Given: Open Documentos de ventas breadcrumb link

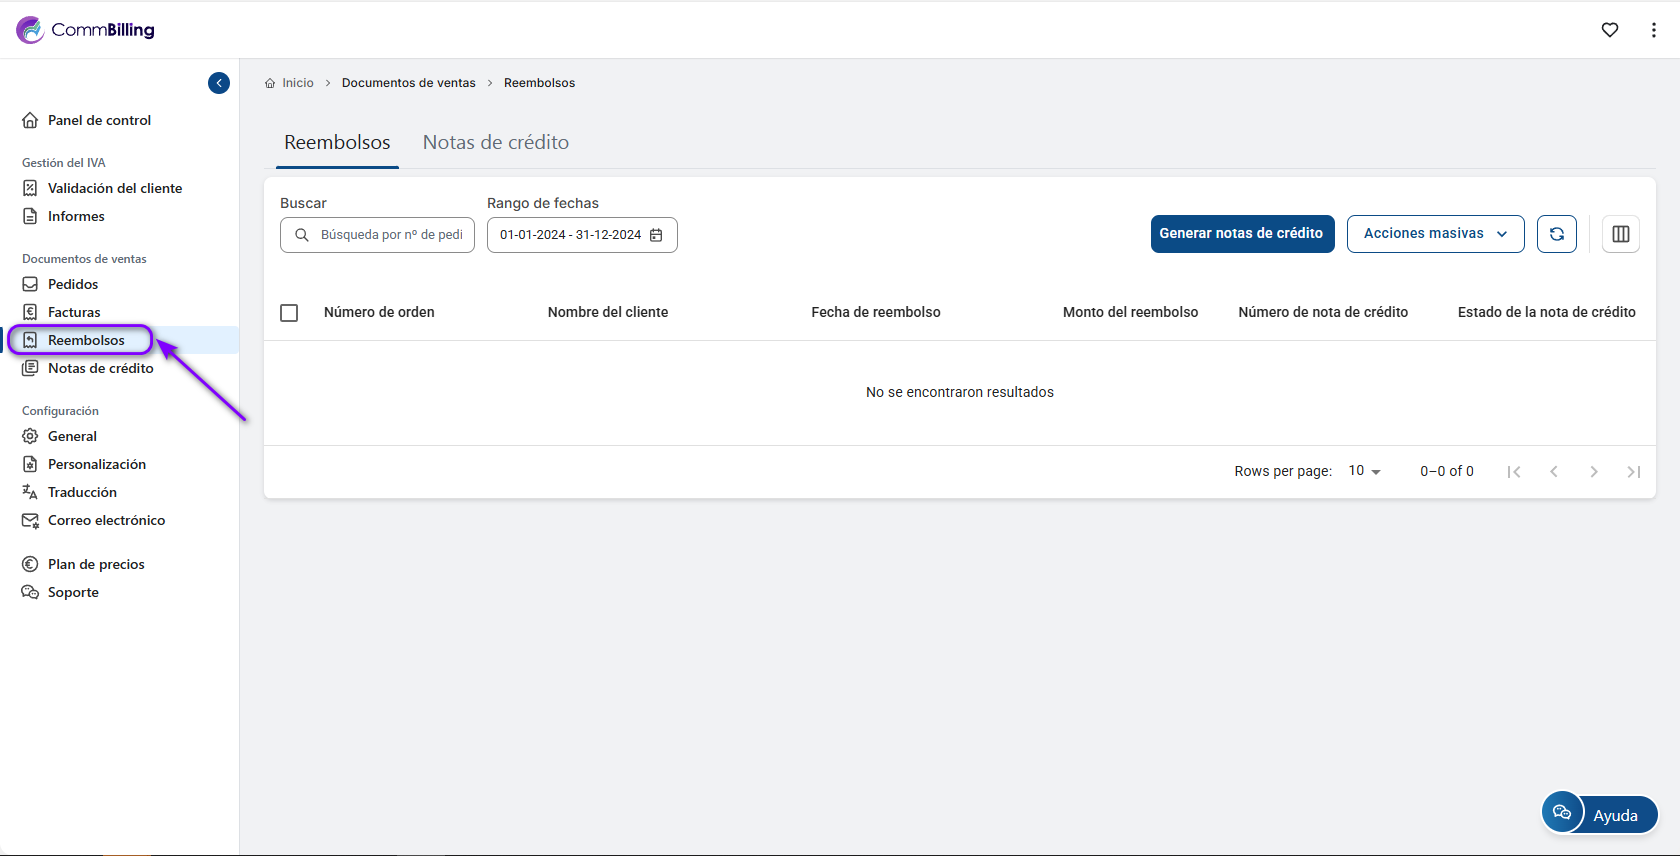Looking at the screenshot, I should (x=408, y=83).
